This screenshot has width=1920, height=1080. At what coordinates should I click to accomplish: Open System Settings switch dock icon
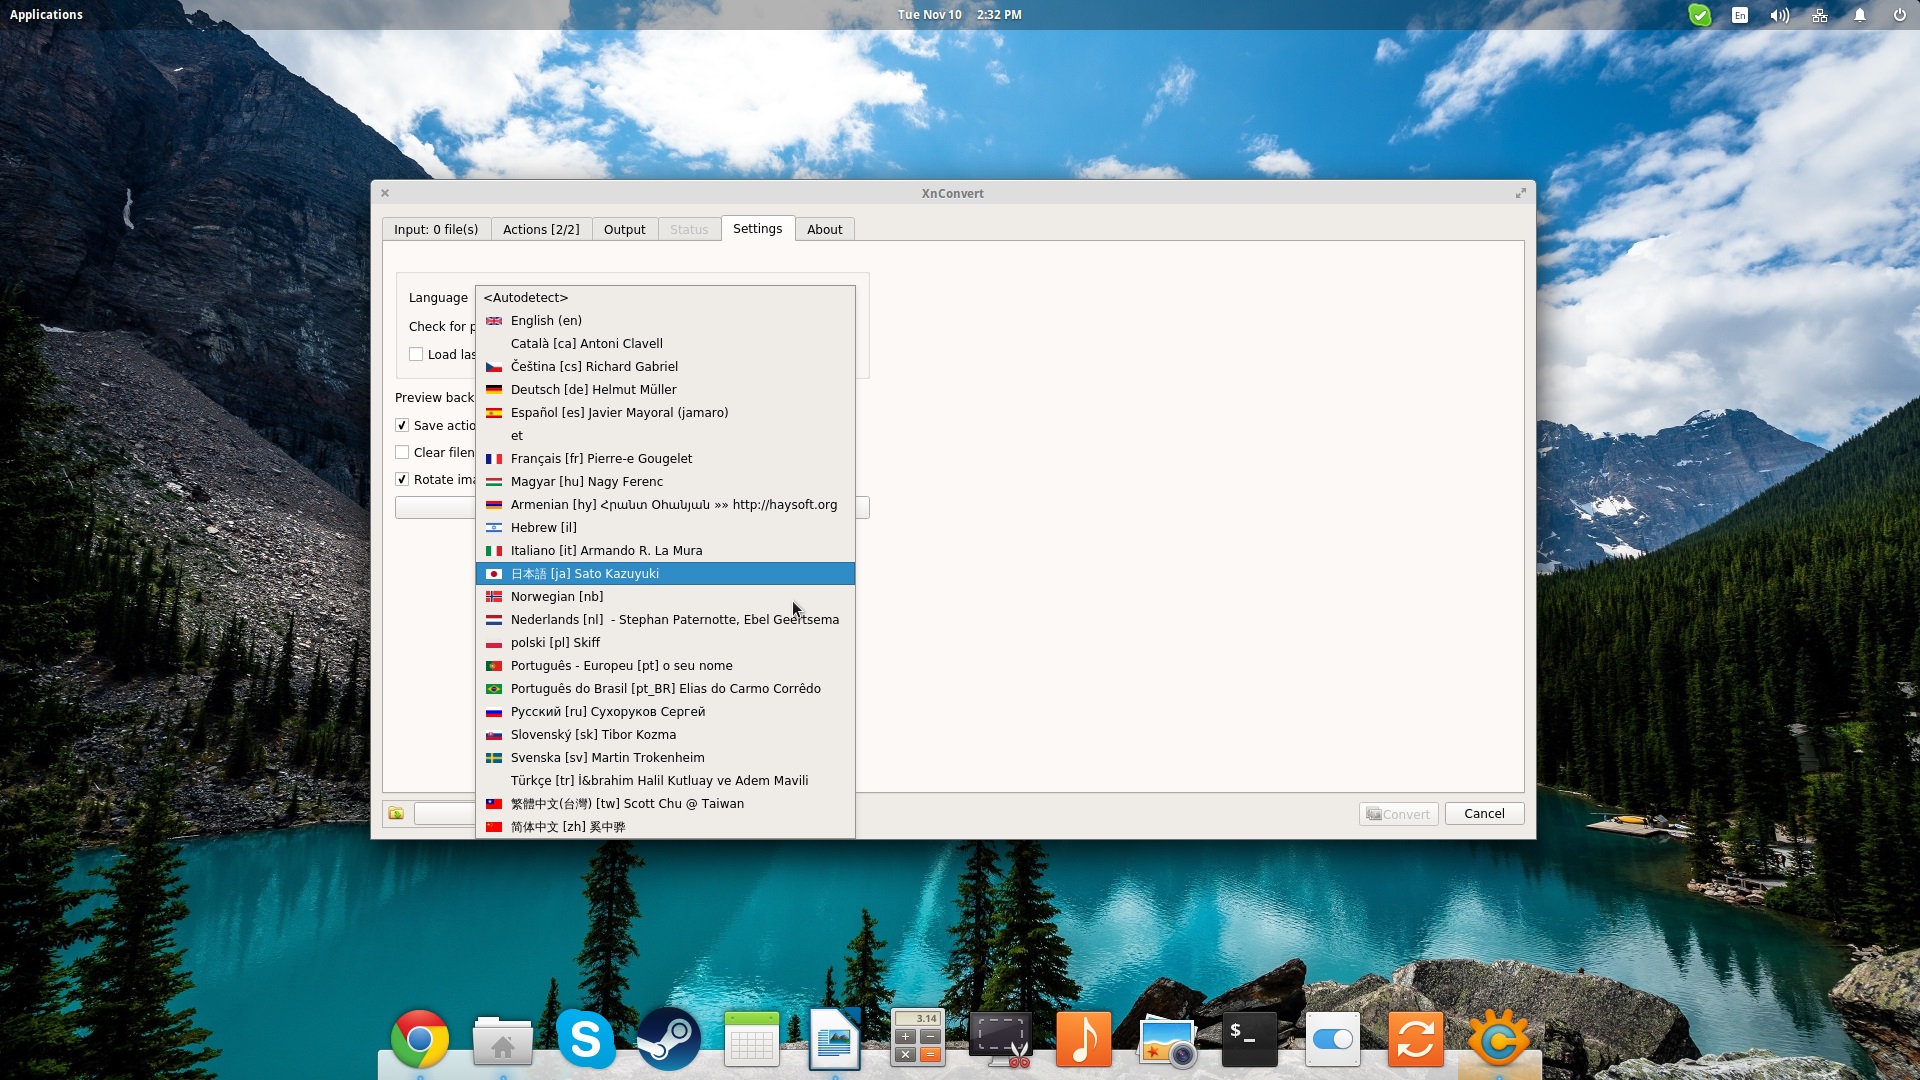pos(1333,1039)
